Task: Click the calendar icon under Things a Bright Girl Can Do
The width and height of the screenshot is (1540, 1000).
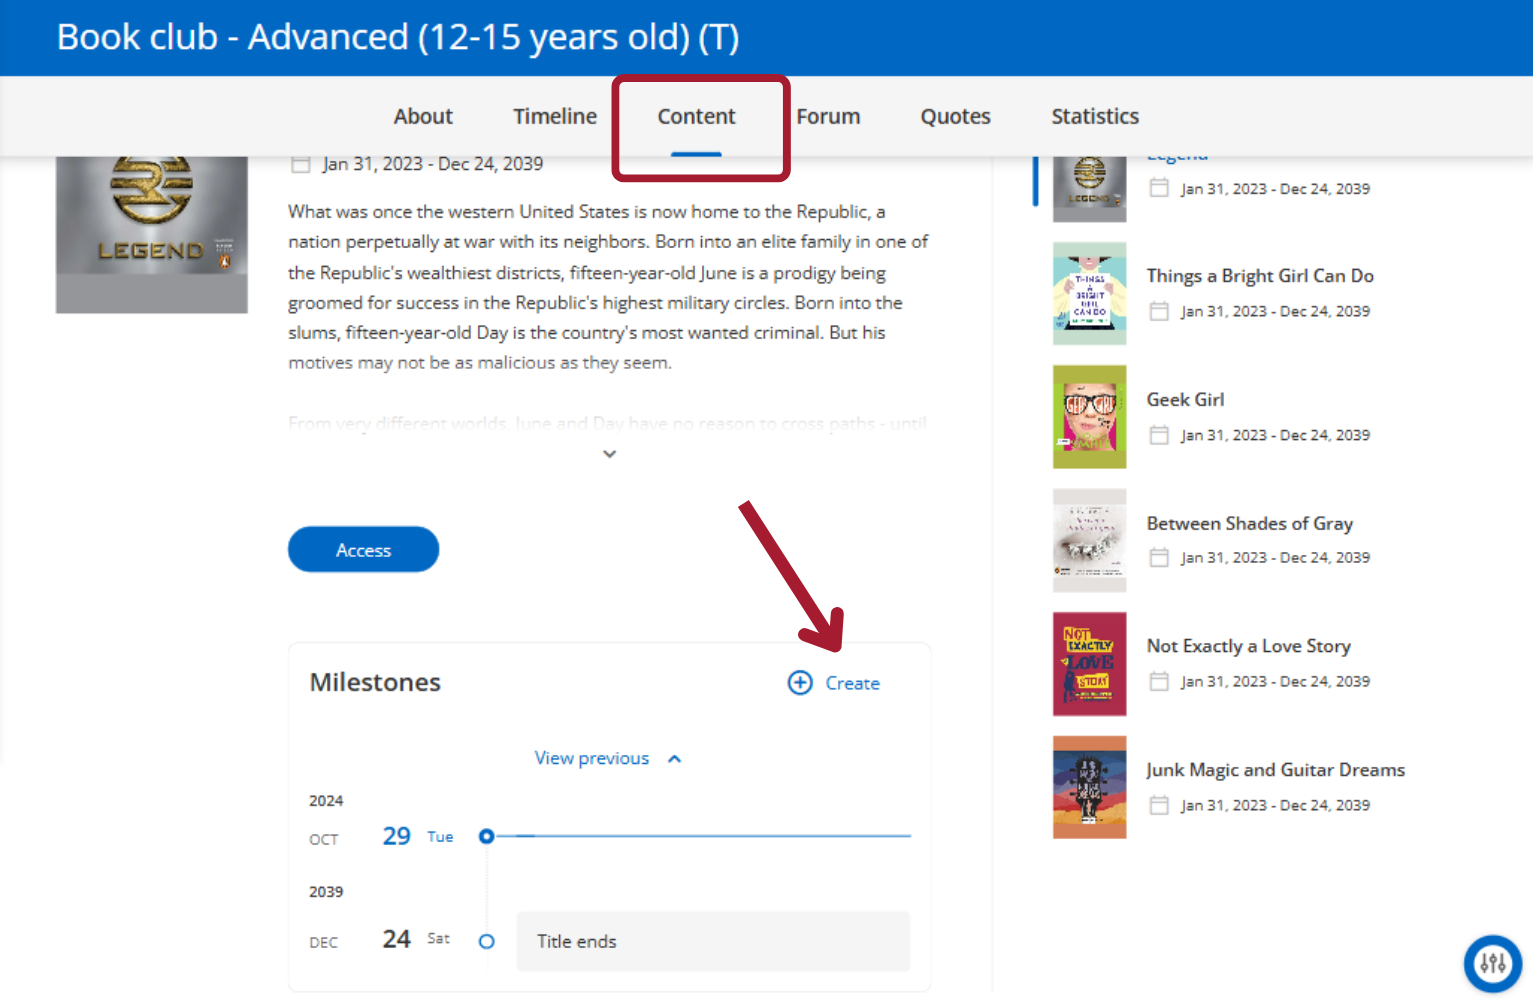Action: [1159, 311]
